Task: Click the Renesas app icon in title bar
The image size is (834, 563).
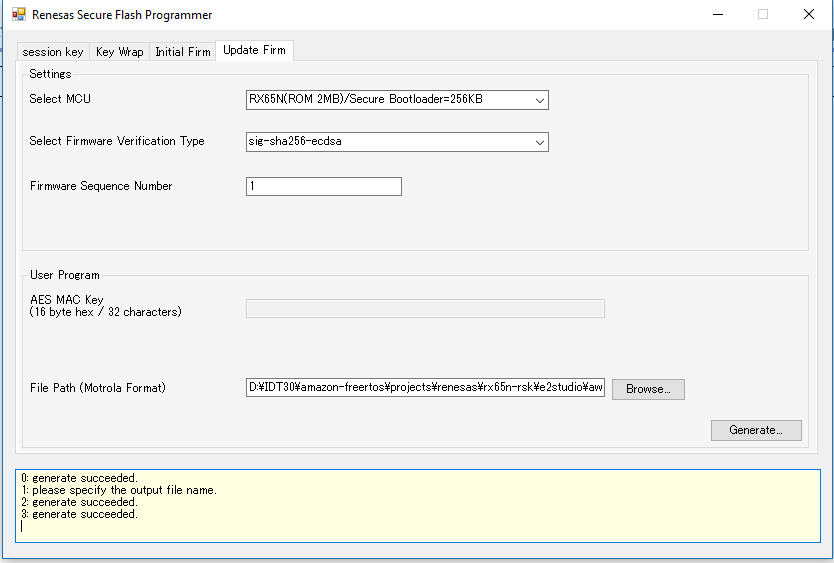Action: [x=18, y=15]
